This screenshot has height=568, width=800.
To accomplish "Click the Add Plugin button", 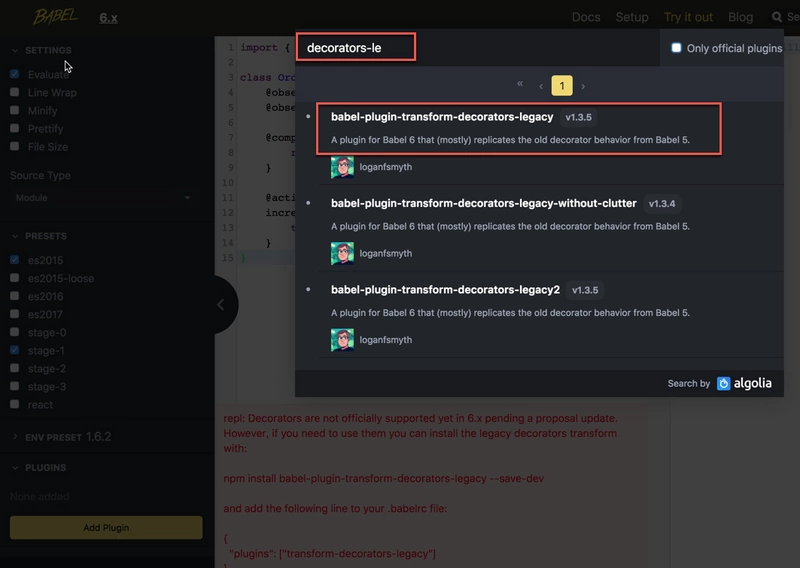I will click(x=106, y=527).
